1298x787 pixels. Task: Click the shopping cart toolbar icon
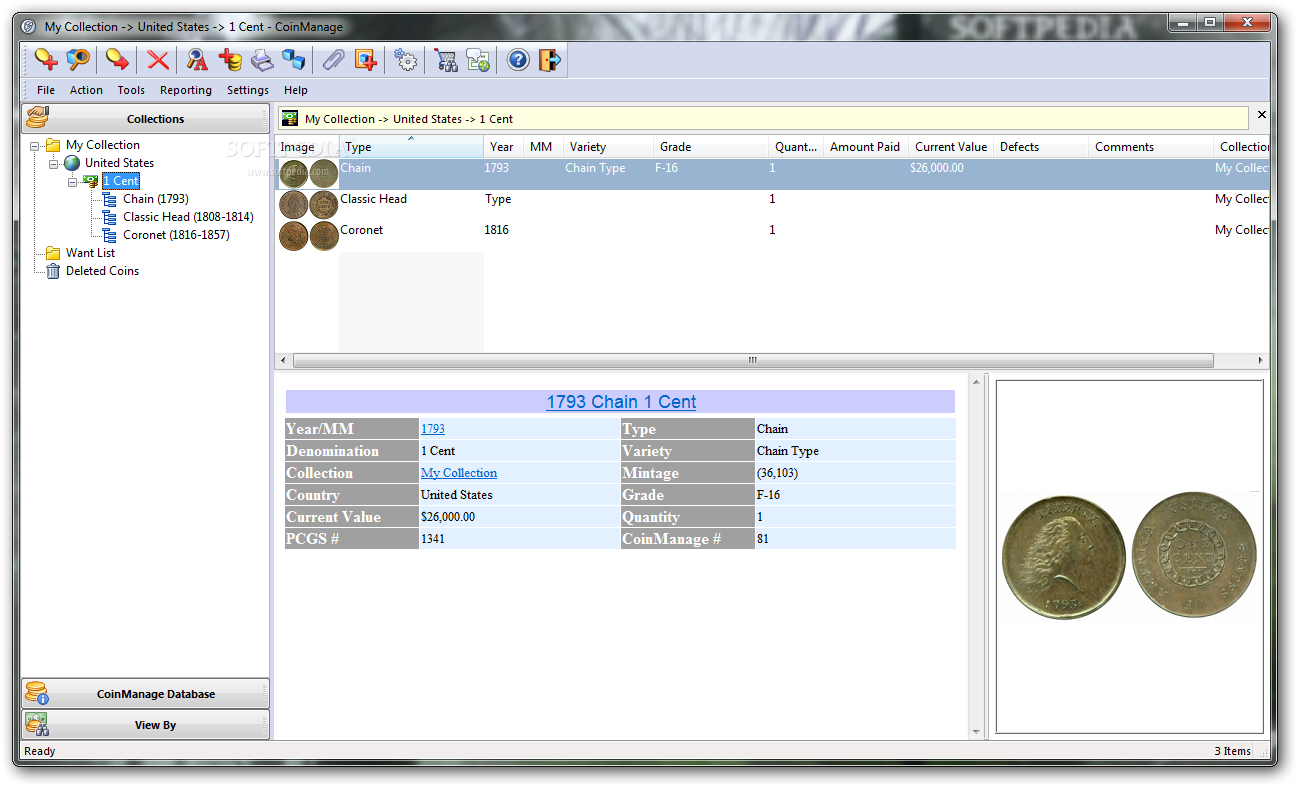(446, 60)
